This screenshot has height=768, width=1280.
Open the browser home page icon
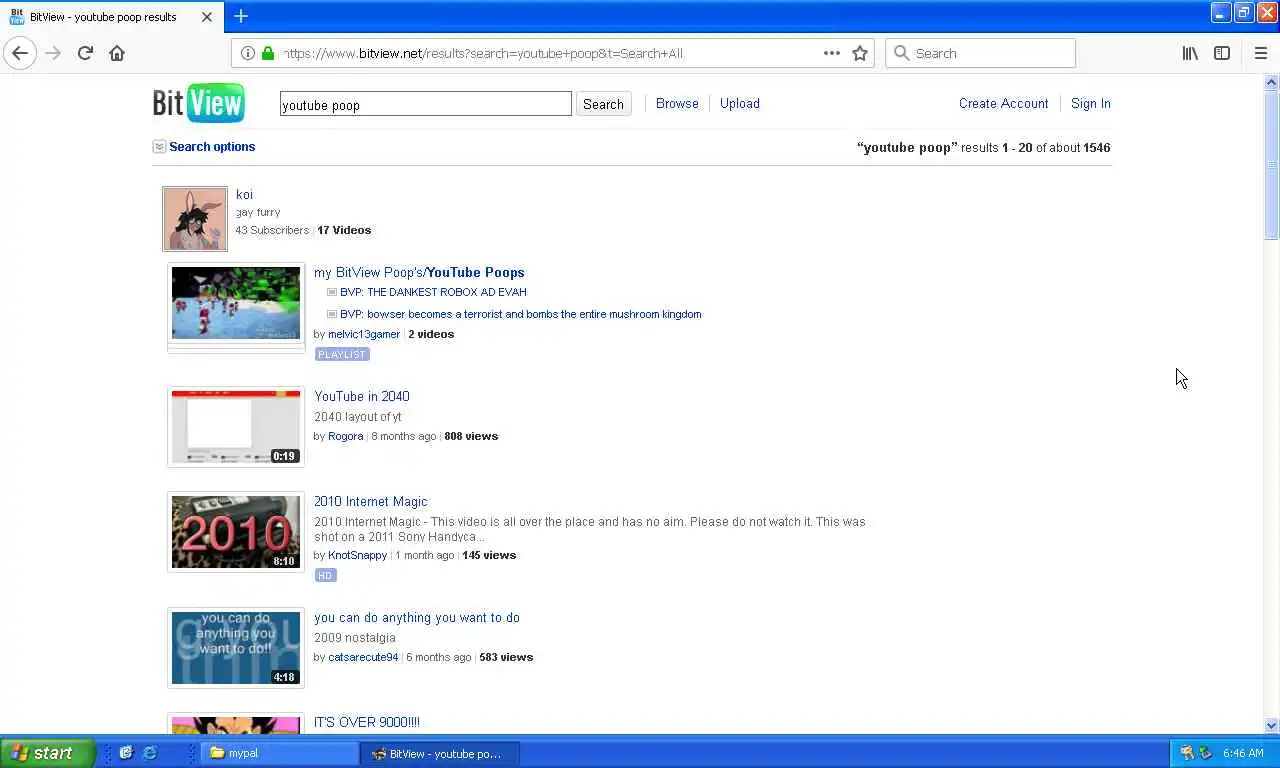pos(117,53)
